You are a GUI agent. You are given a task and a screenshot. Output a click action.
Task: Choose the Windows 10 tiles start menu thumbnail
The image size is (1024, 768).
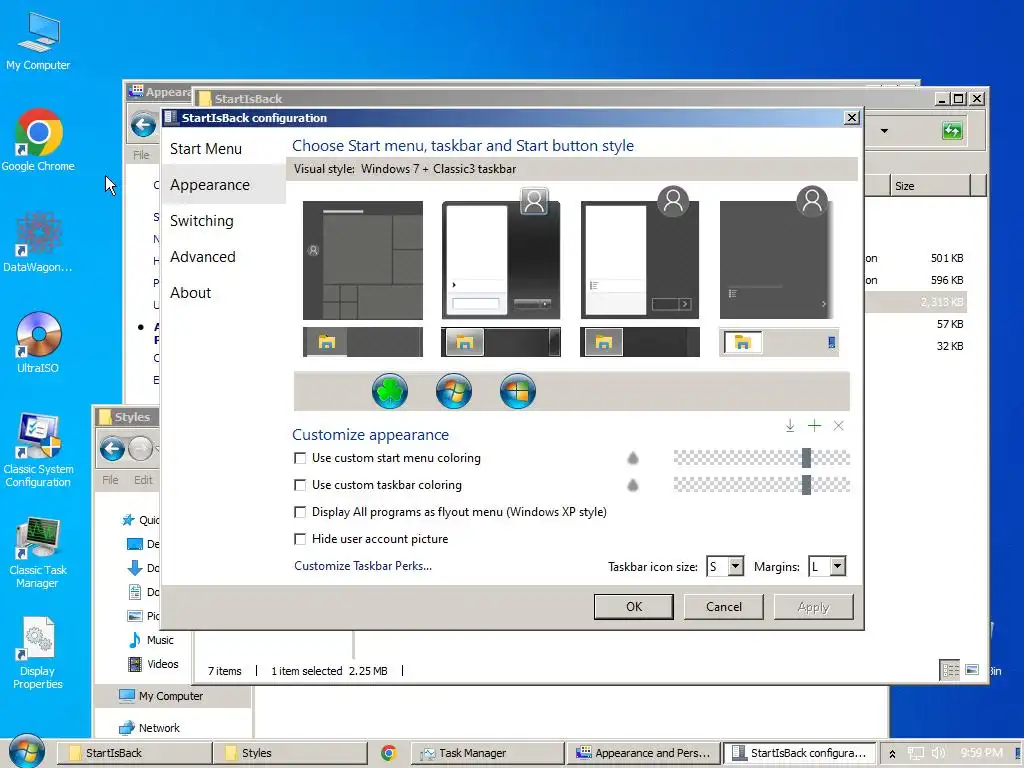coord(363,260)
